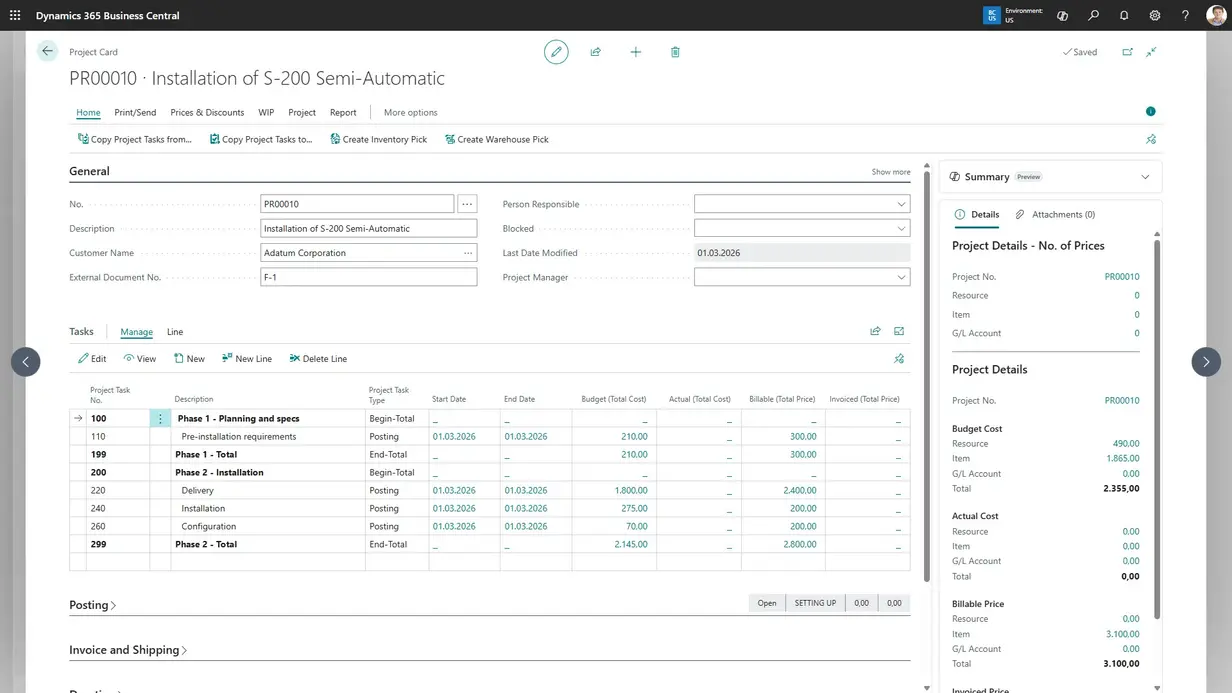This screenshot has height=693, width=1232.
Task: Open Copilot icon in top bar
Action: [x=1063, y=16]
